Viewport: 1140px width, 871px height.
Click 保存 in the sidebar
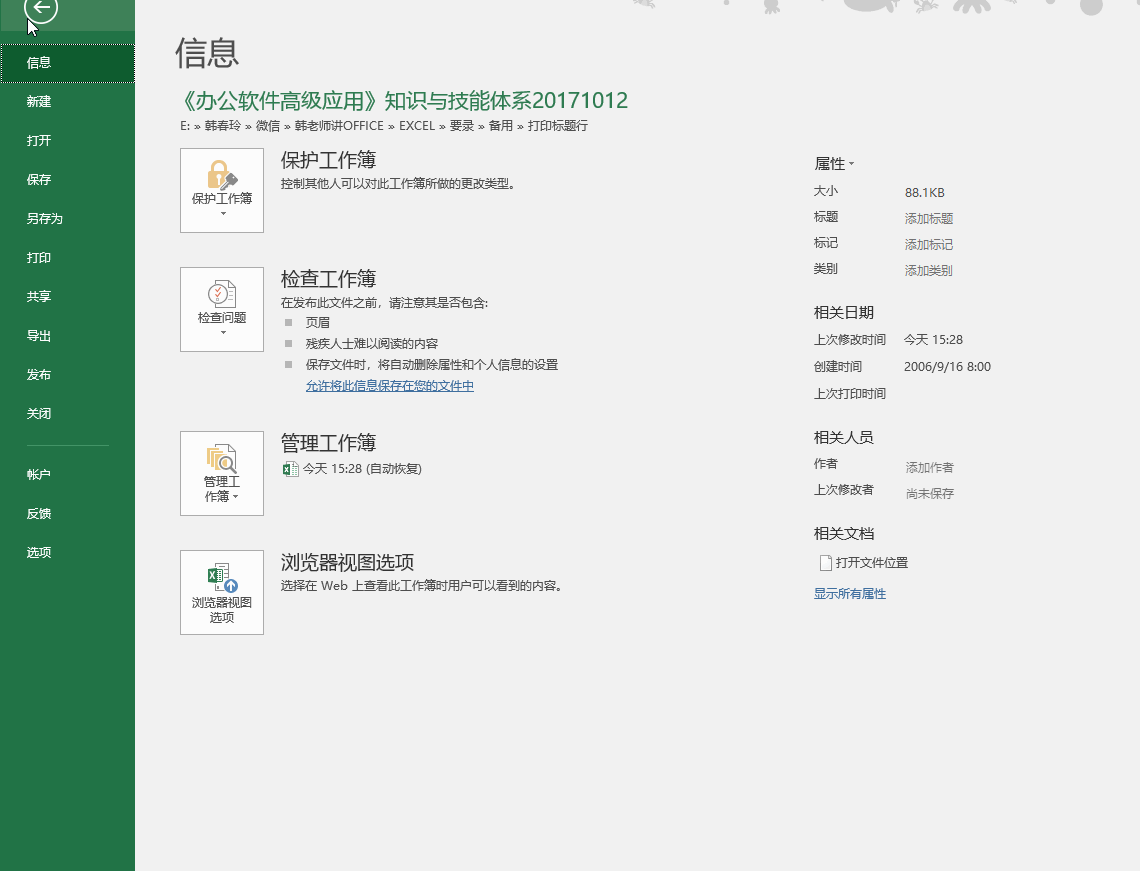pyautogui.click(x=68, y=180)
